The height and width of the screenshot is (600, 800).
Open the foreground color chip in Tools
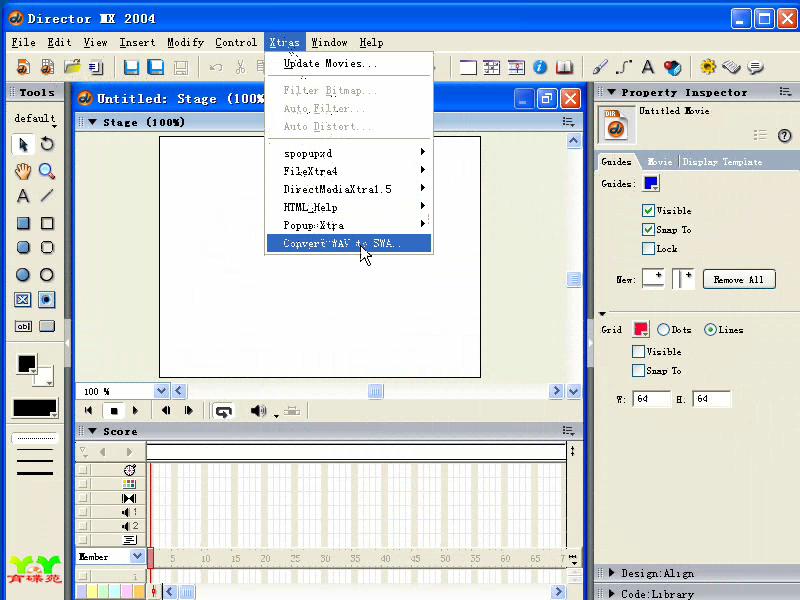pos(27,364)
